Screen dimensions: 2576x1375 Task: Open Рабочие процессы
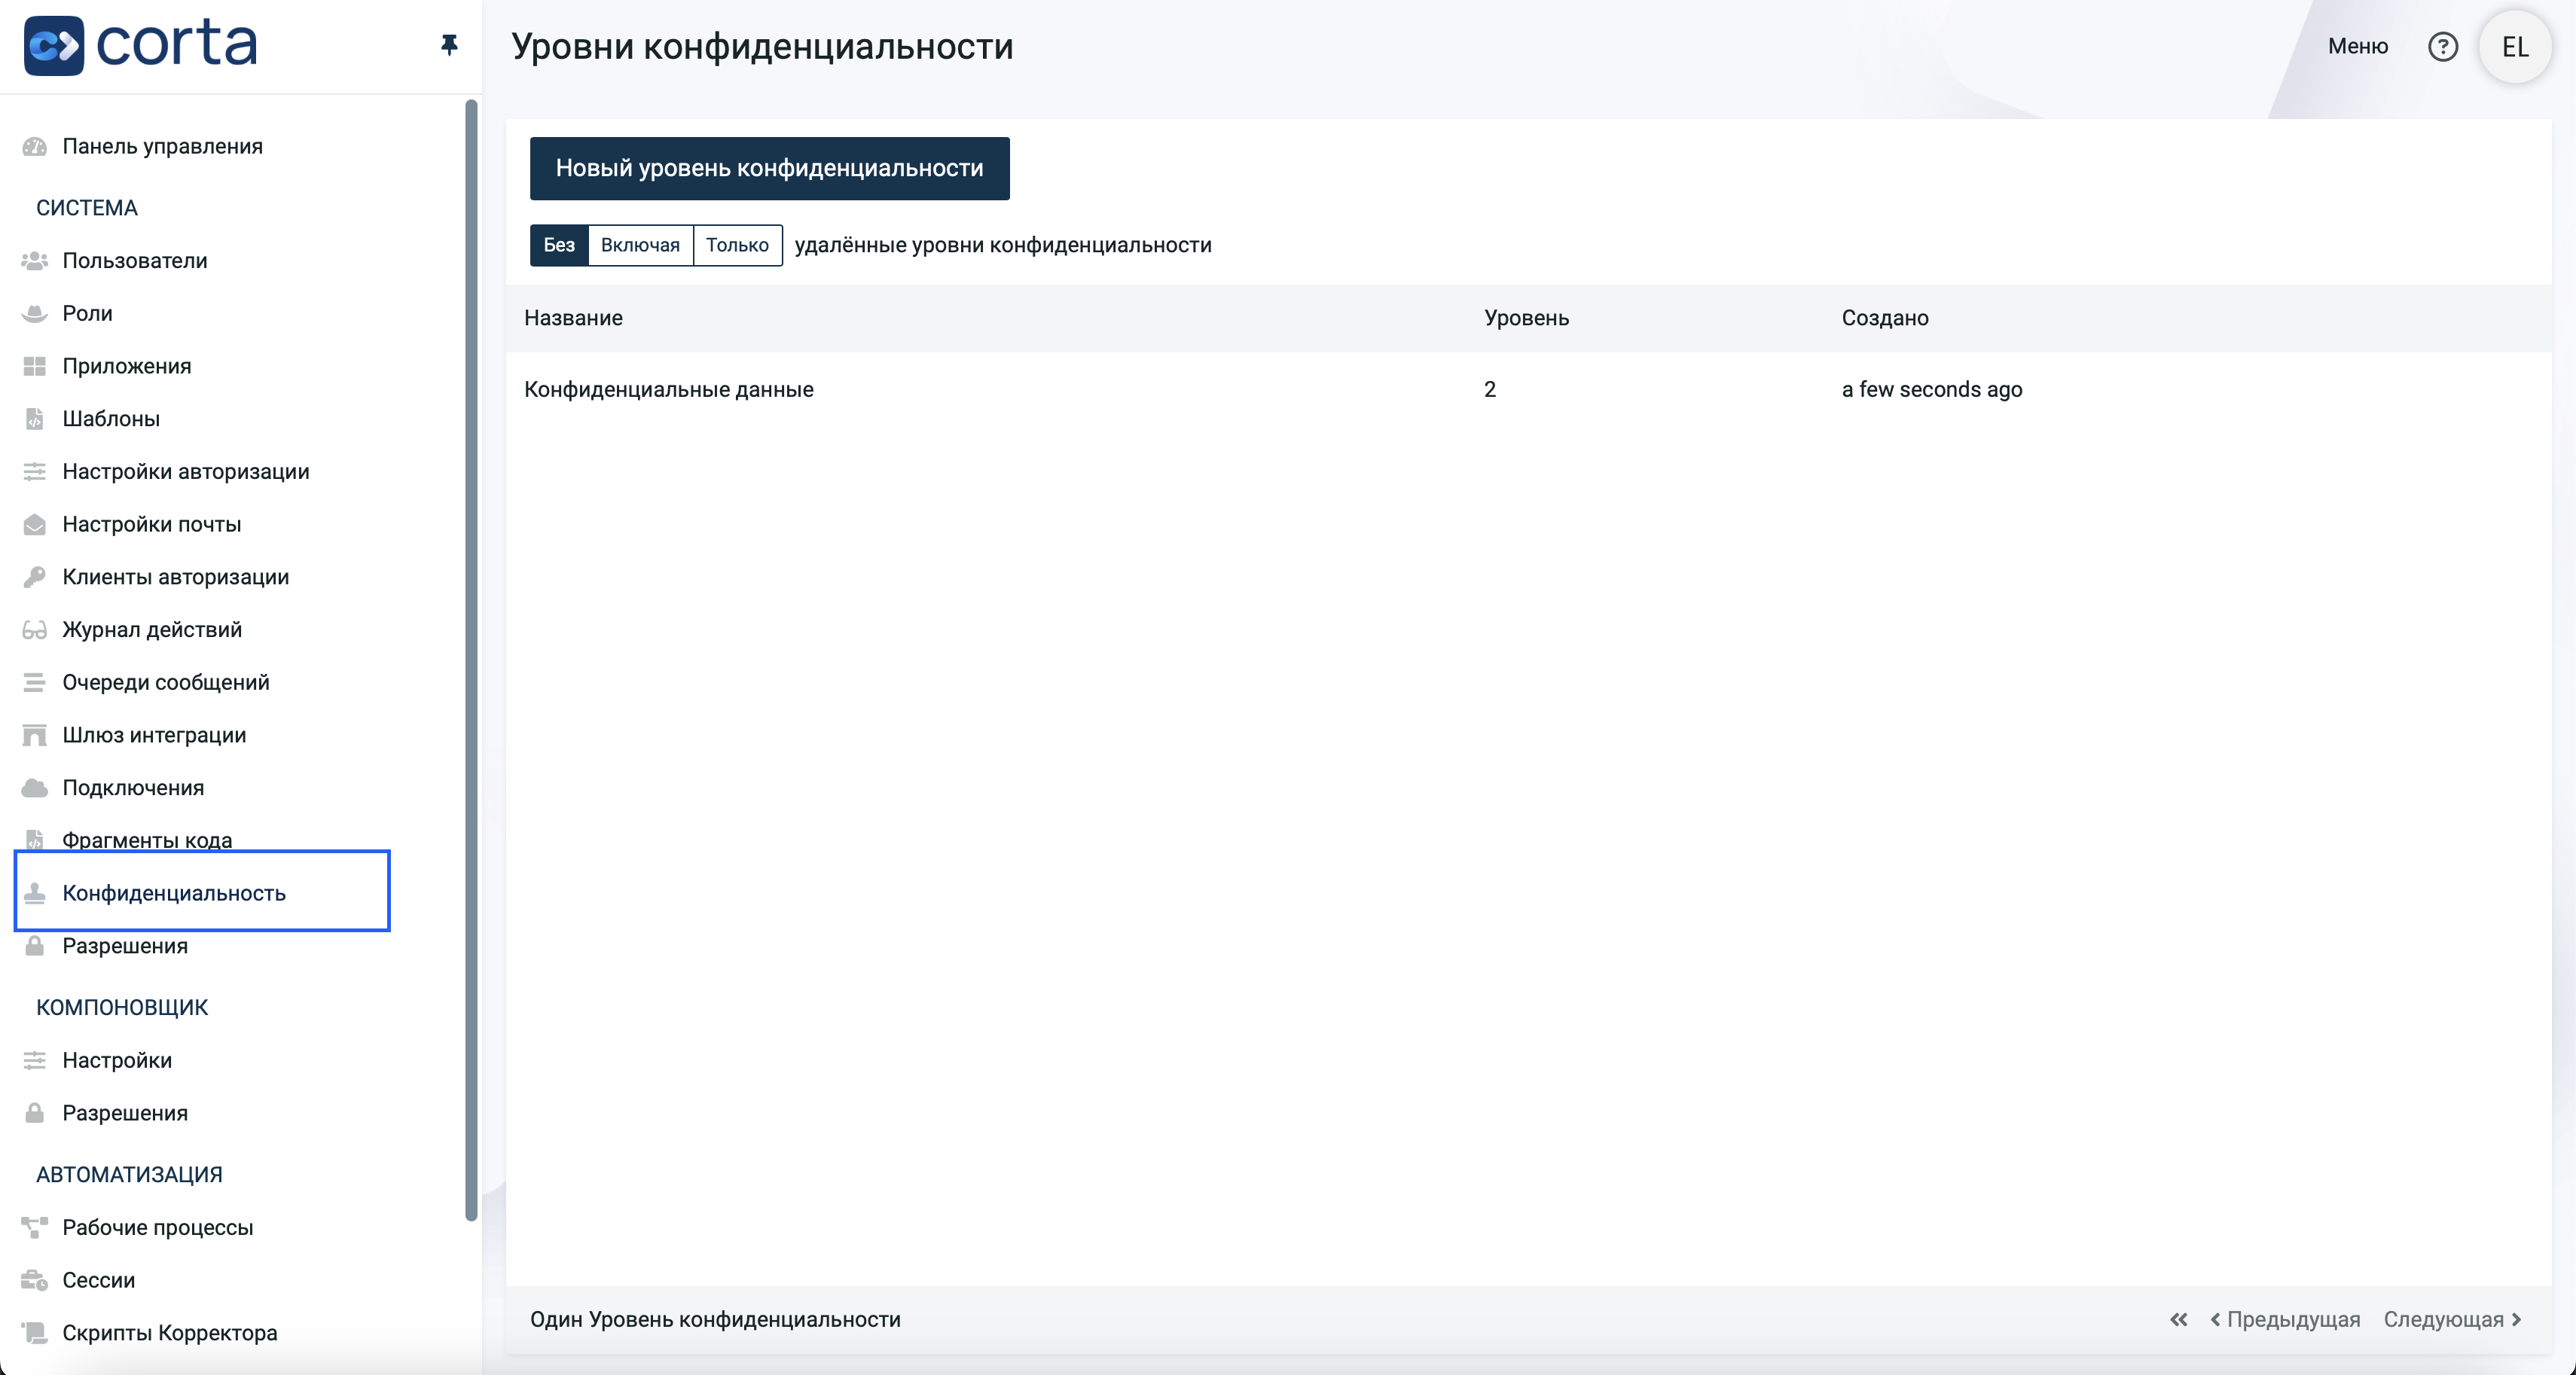coord(158,1227)
